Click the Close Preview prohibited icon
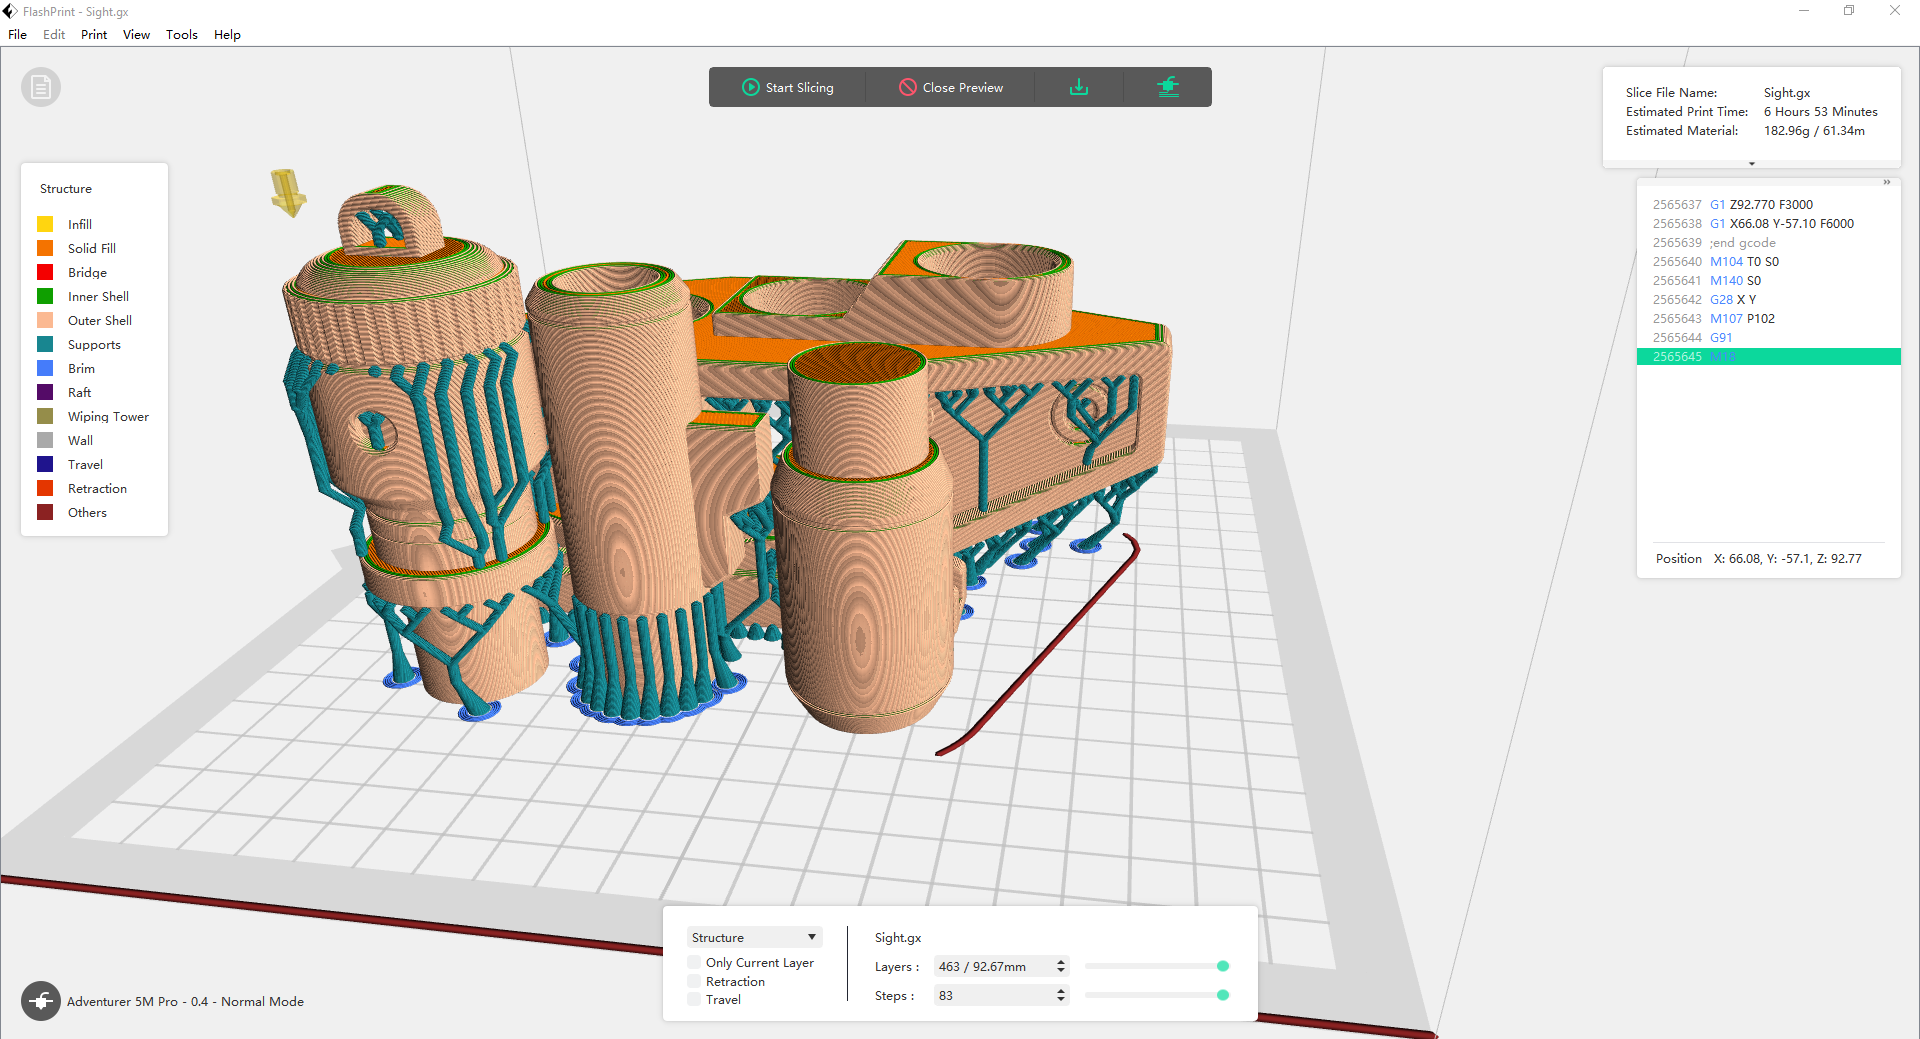Screen dimensions: 1920x1039 click(907, 88)
